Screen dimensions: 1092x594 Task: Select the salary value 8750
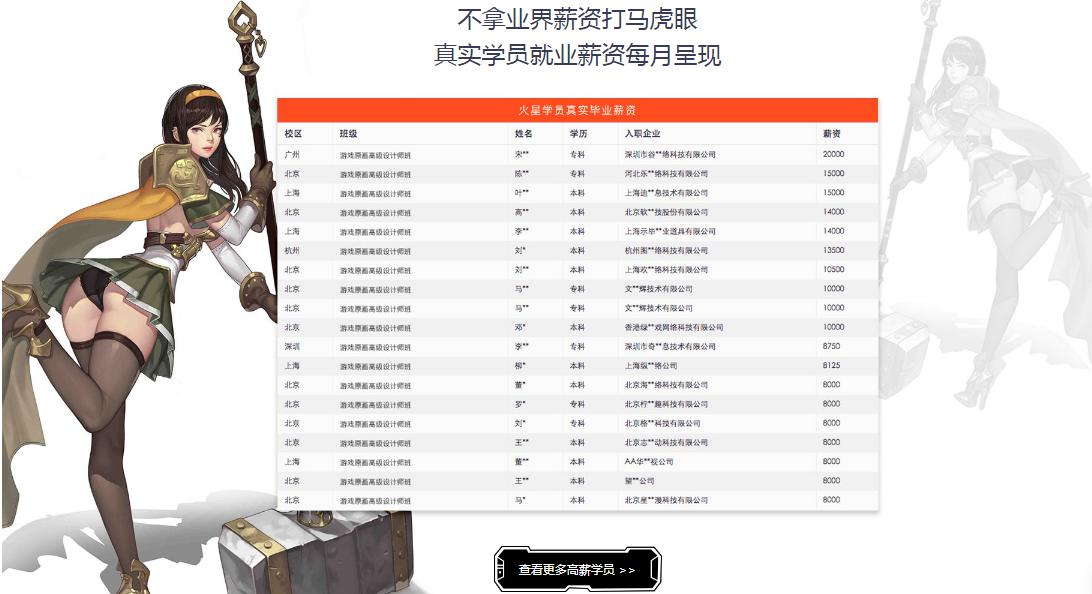(x=832, y=346)
